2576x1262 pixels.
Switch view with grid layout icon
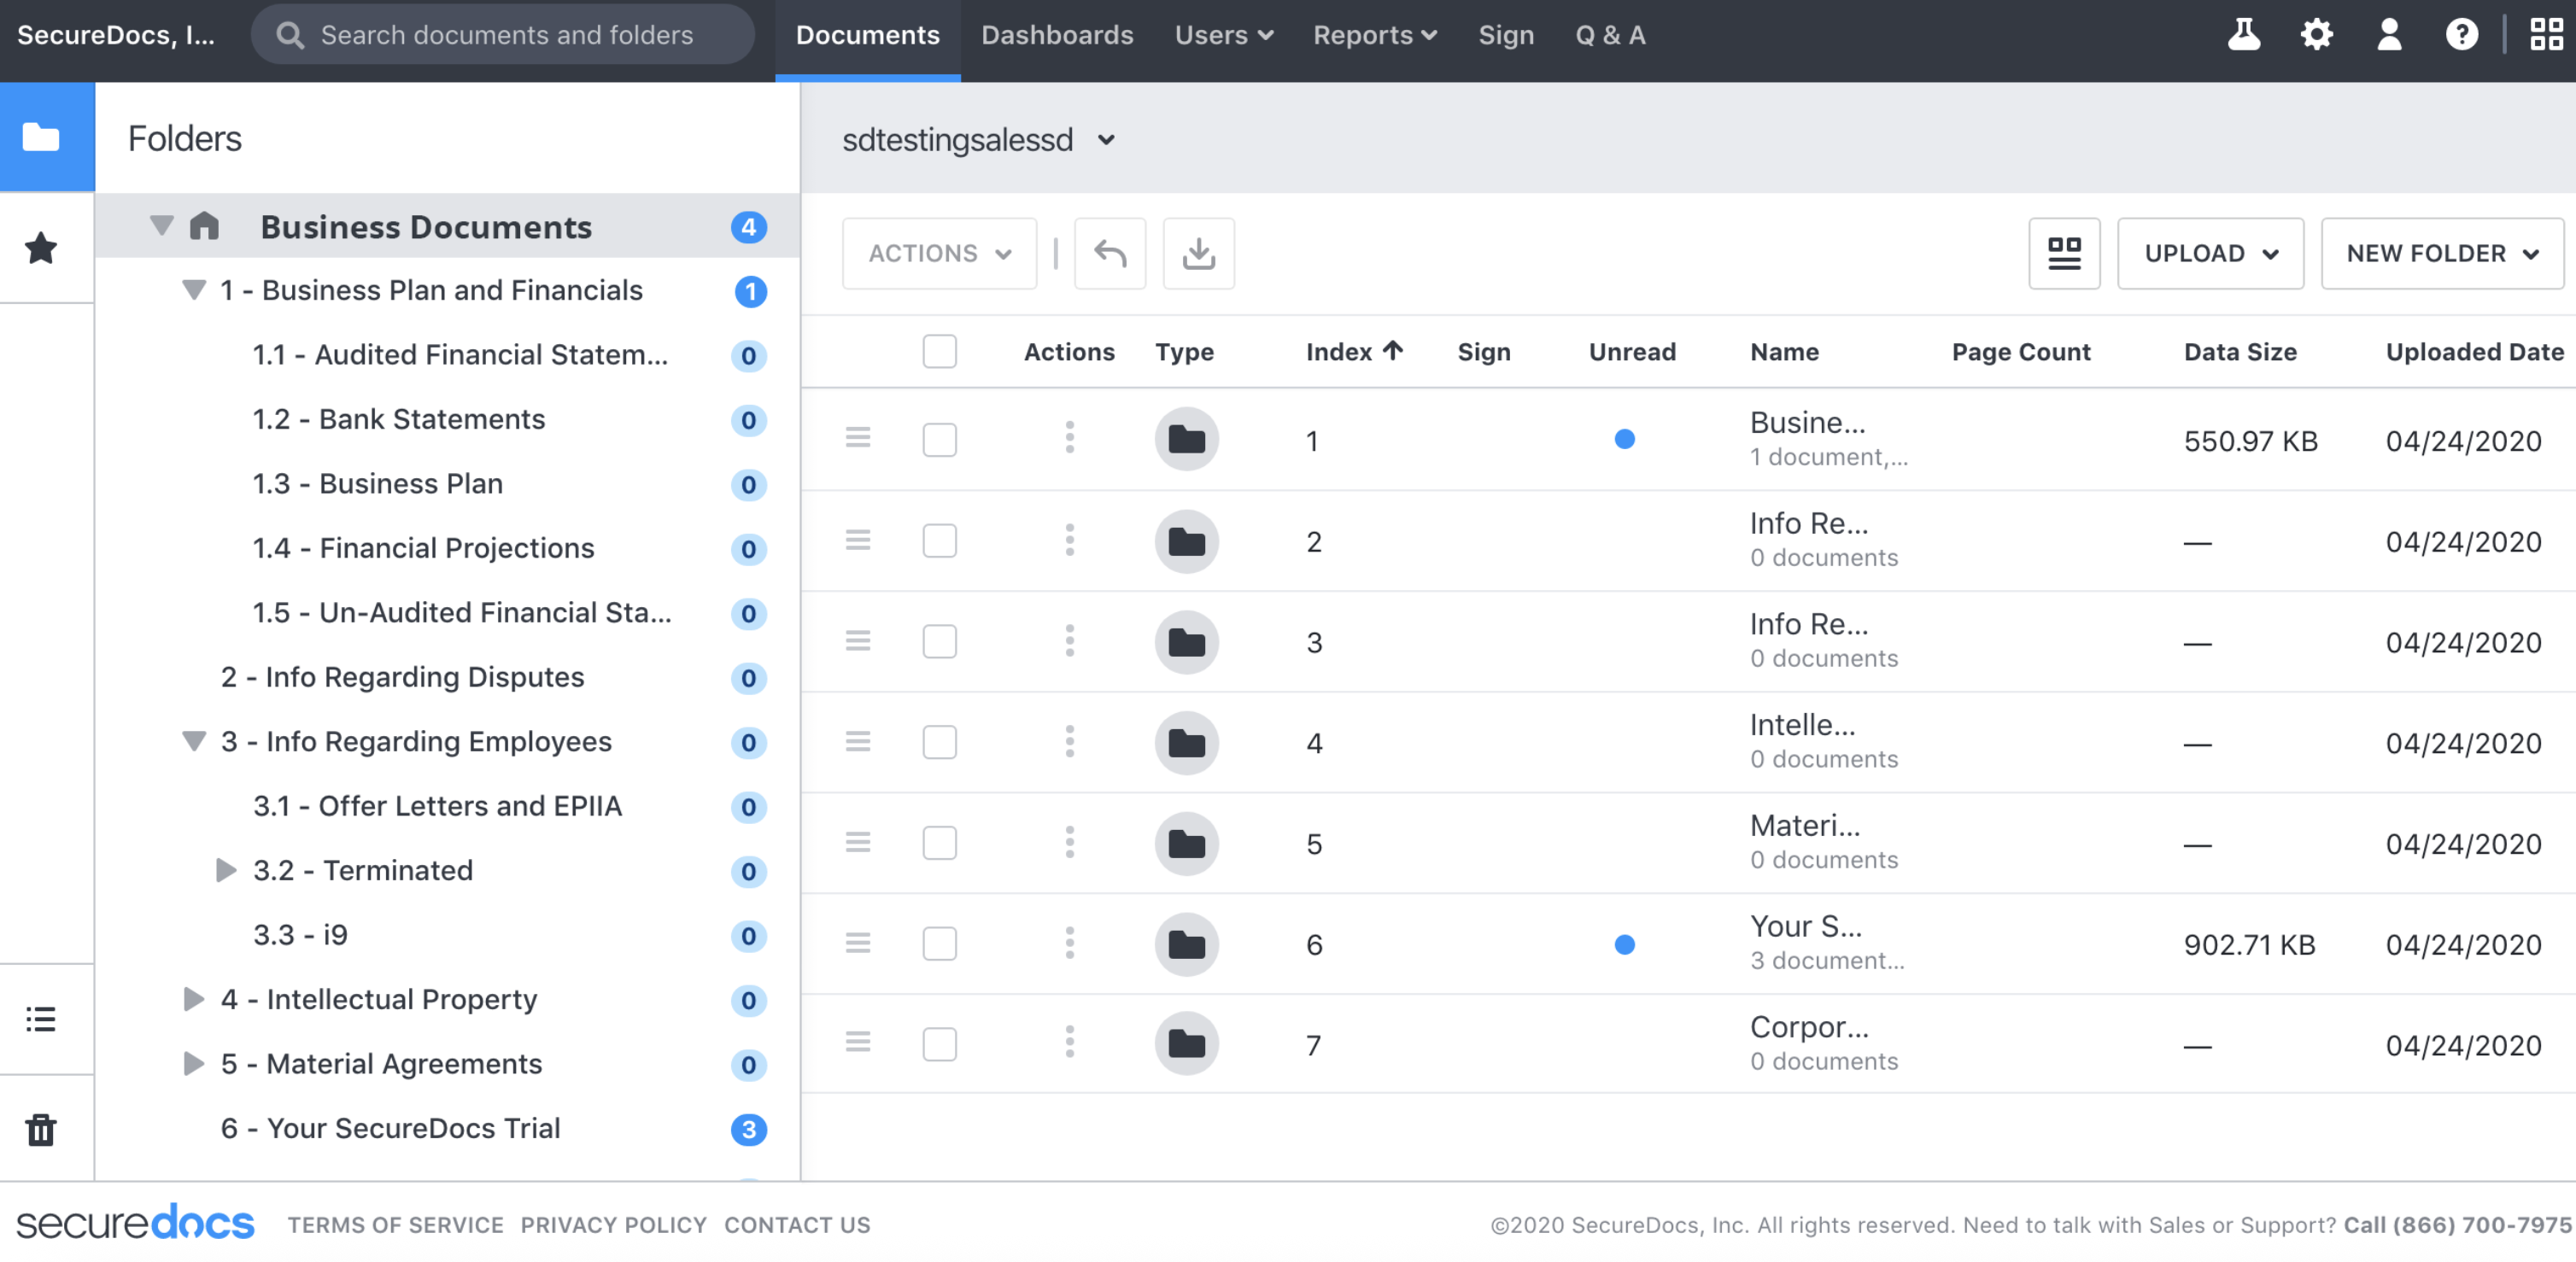(x=2064, y=254)
